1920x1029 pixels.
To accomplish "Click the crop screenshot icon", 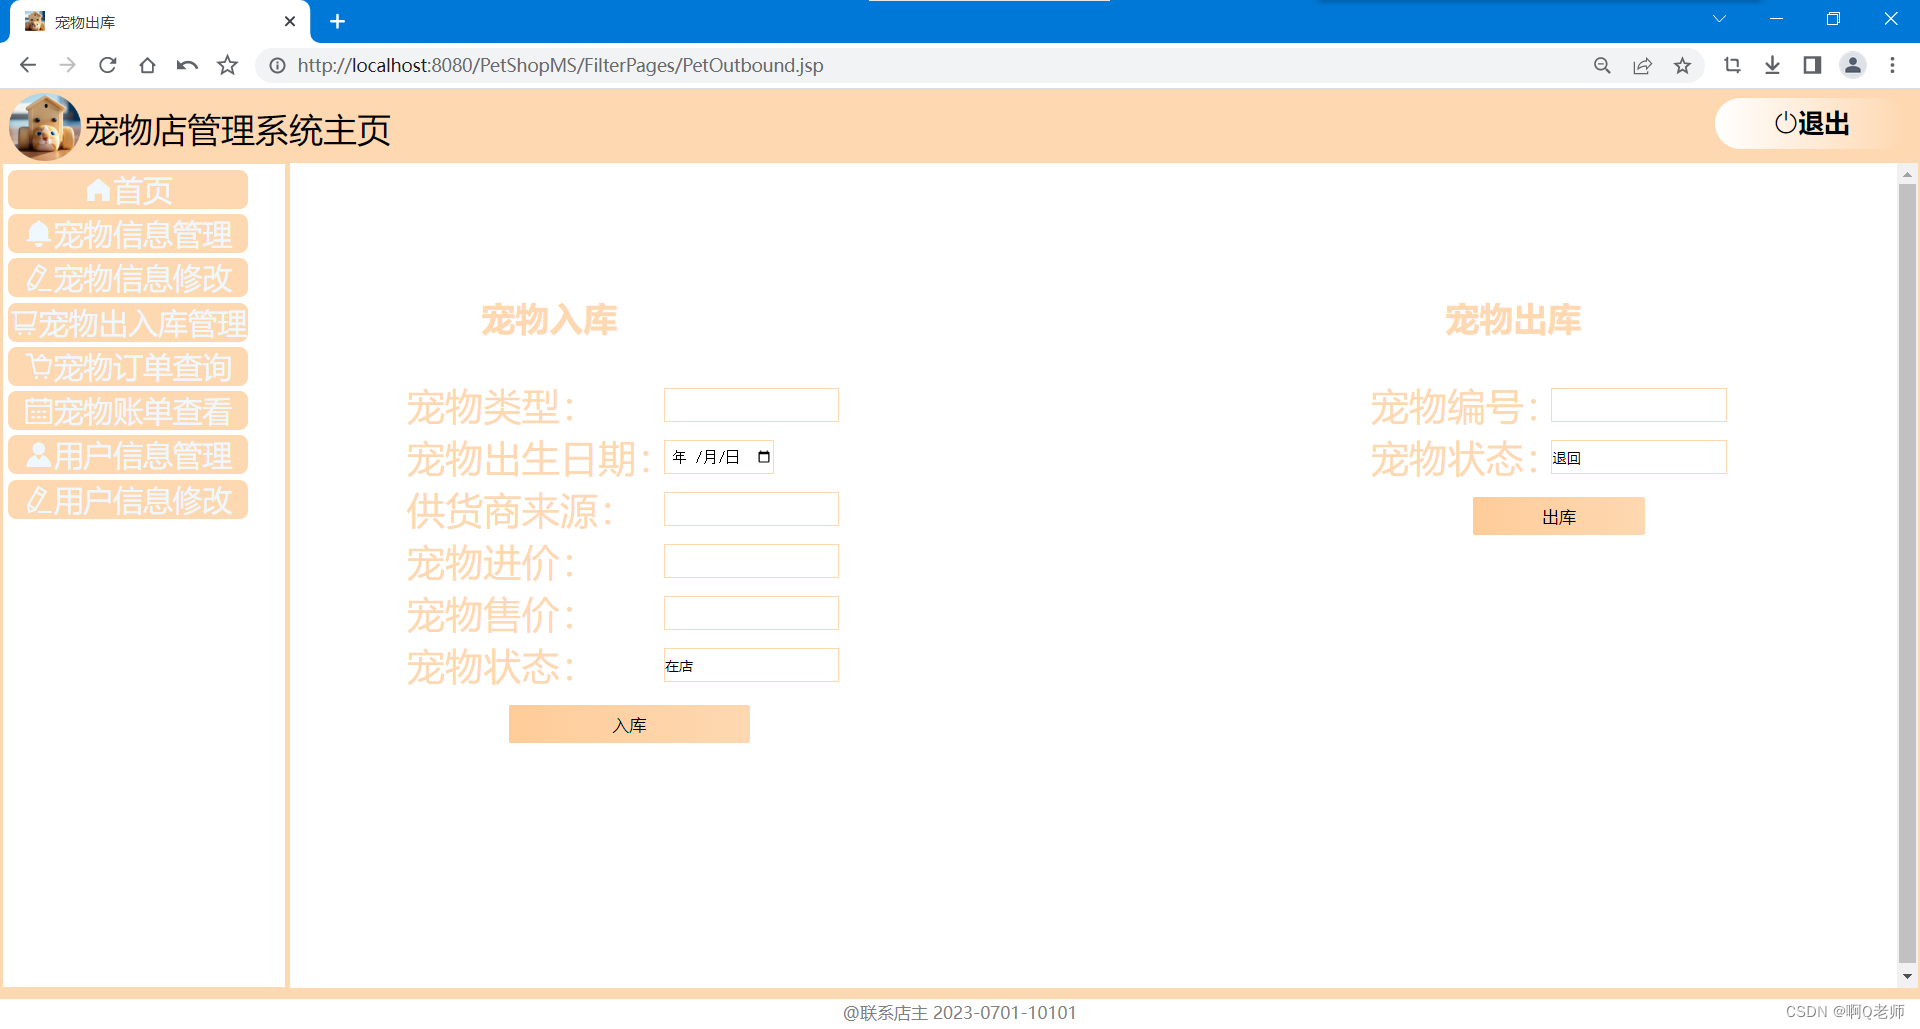I will pos(1732,65).
